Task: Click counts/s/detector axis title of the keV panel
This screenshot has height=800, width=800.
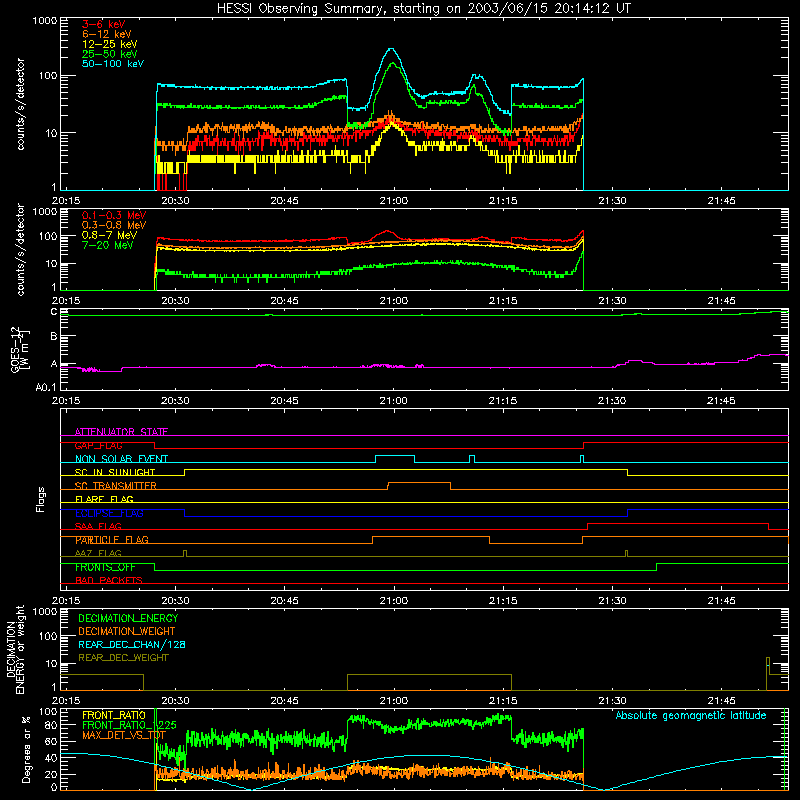Action: point(20,104)
